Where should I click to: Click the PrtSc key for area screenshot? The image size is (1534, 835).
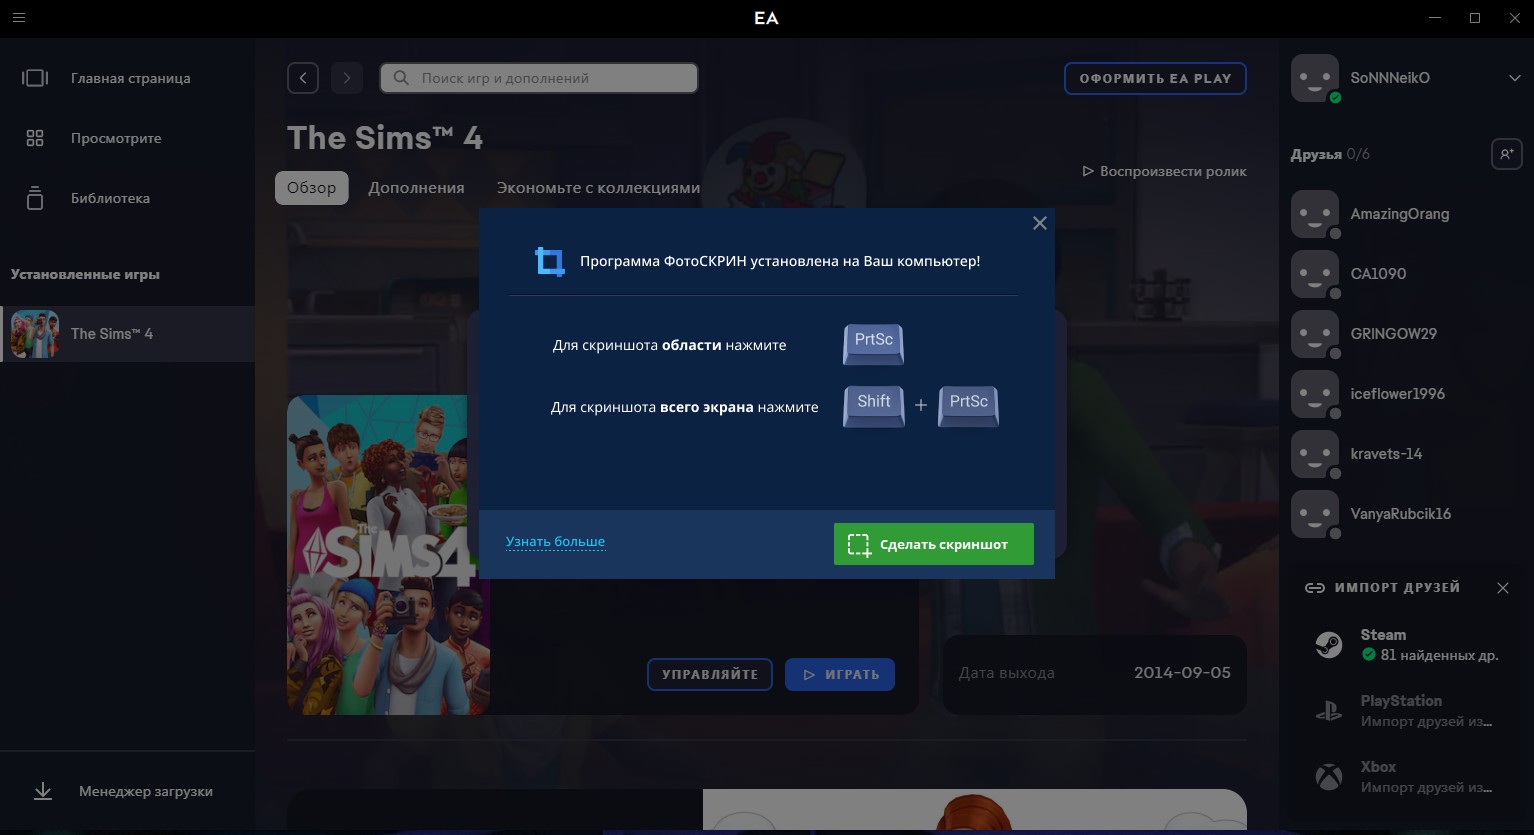tap(874, 344)
